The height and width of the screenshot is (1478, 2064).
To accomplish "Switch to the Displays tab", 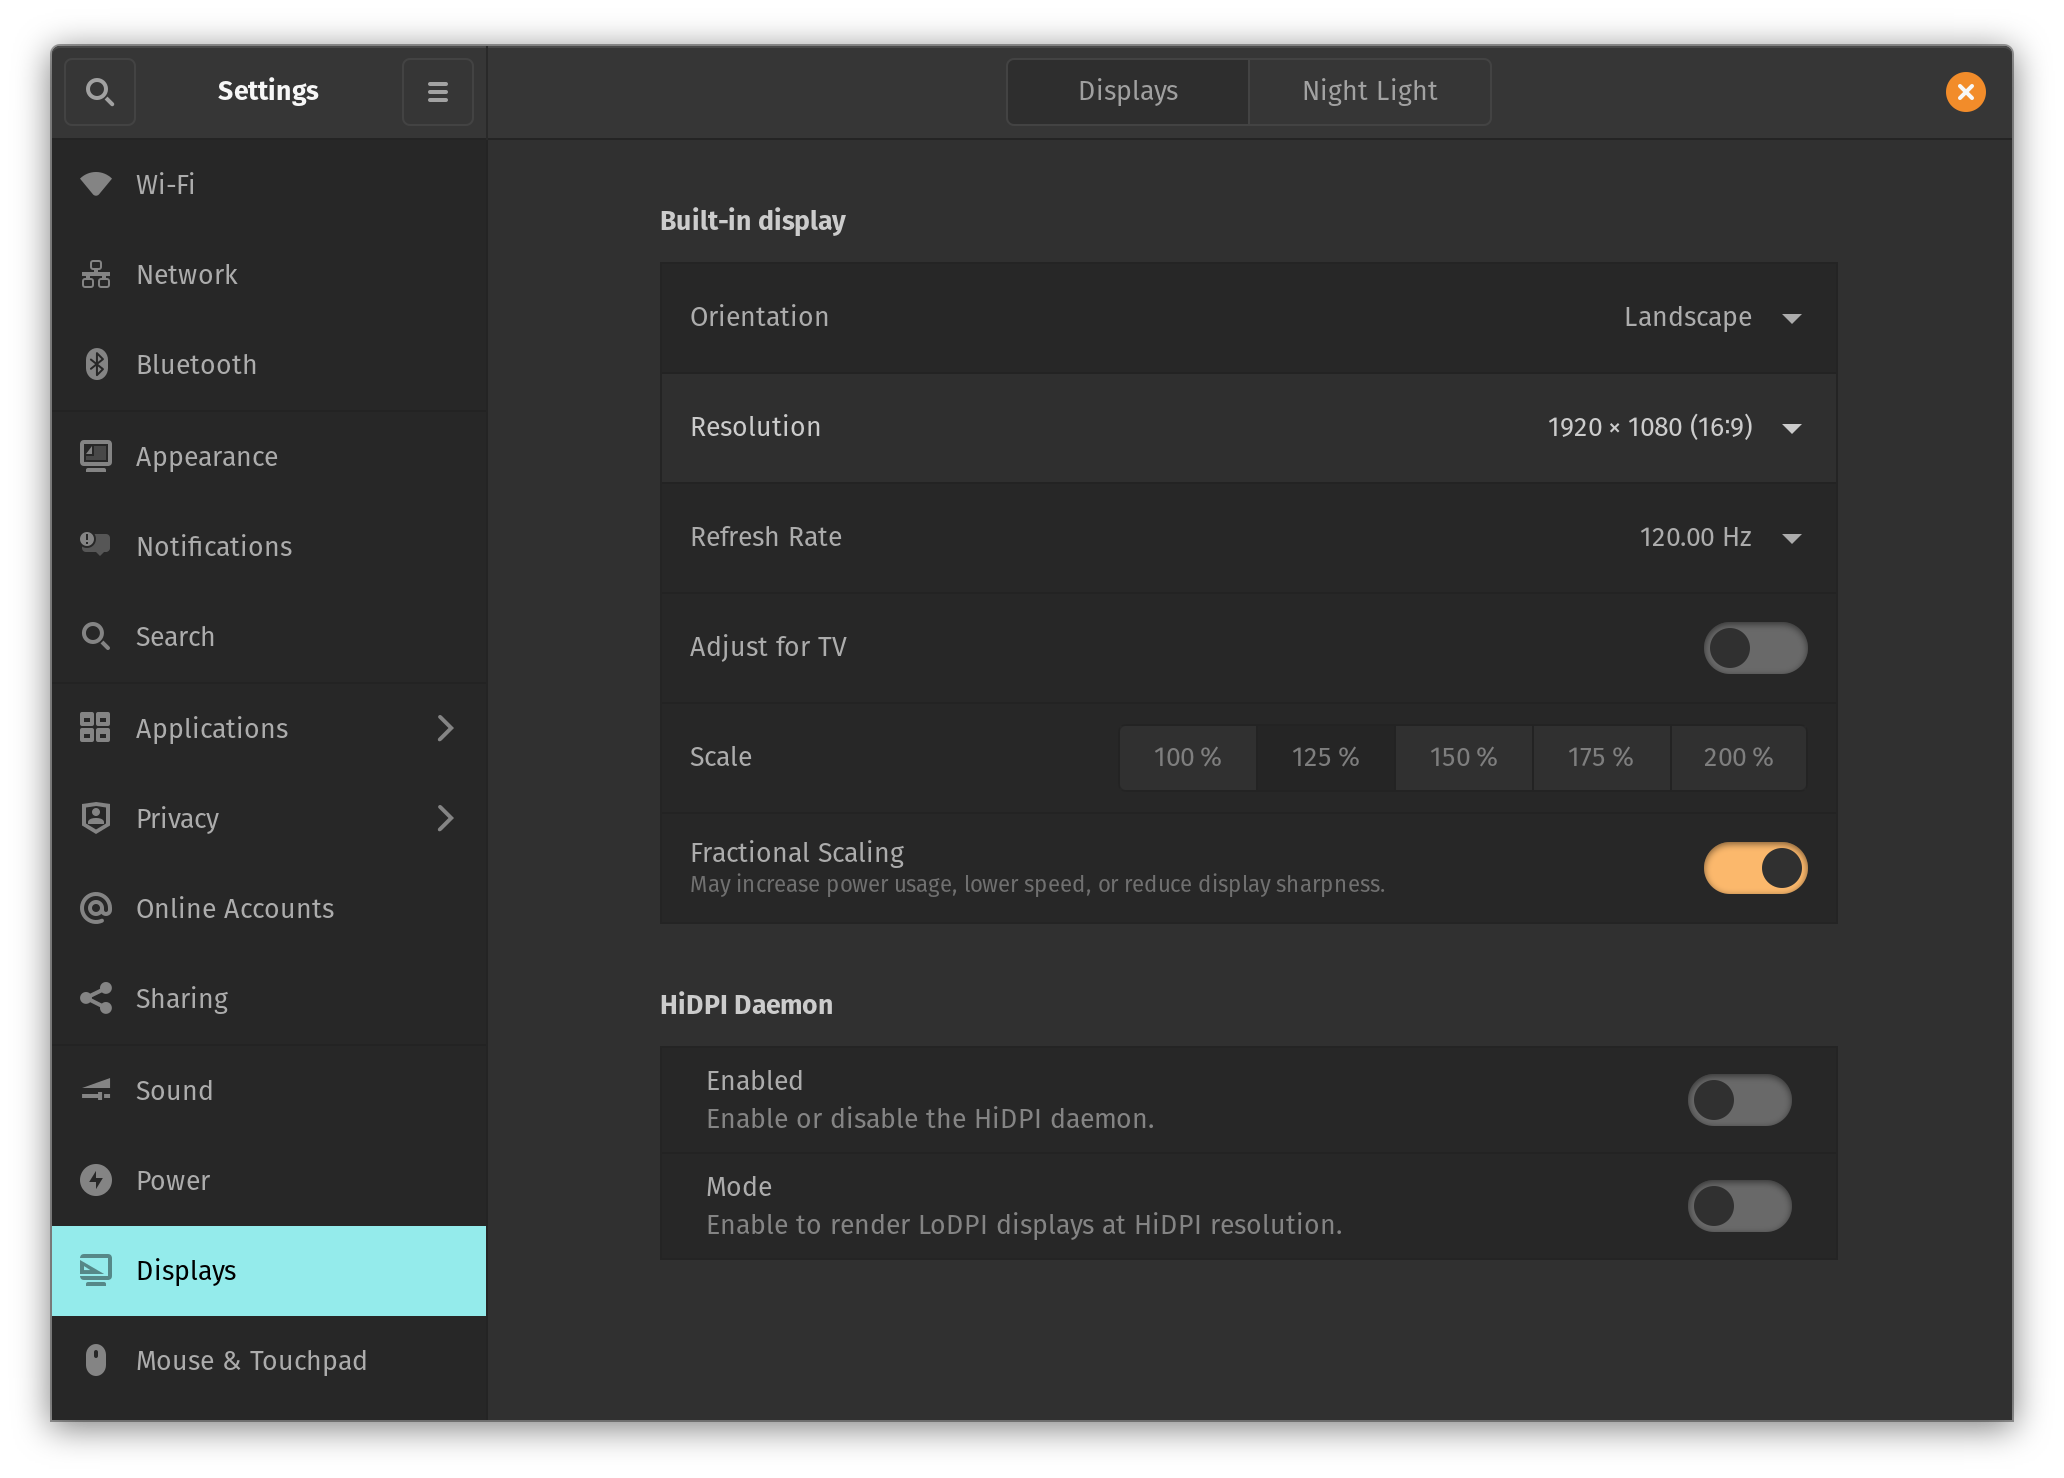I will (1127, 90).
